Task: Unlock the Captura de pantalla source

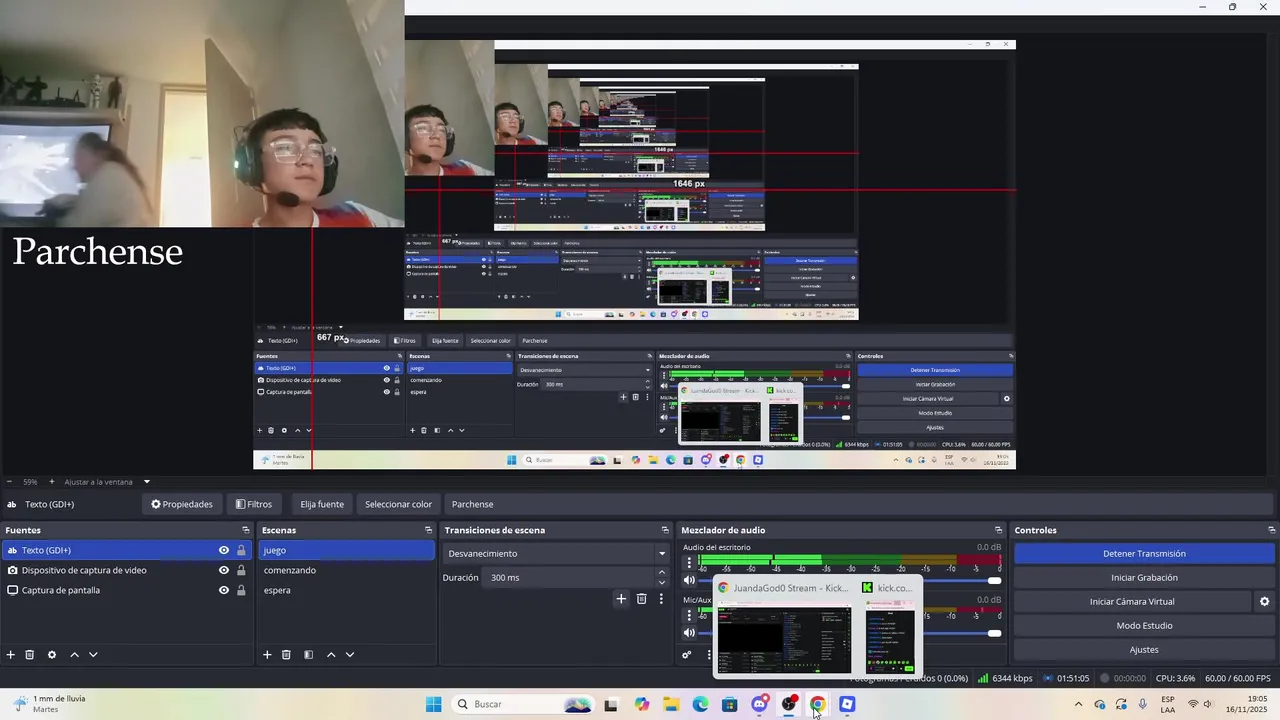Action: point(241,590)
